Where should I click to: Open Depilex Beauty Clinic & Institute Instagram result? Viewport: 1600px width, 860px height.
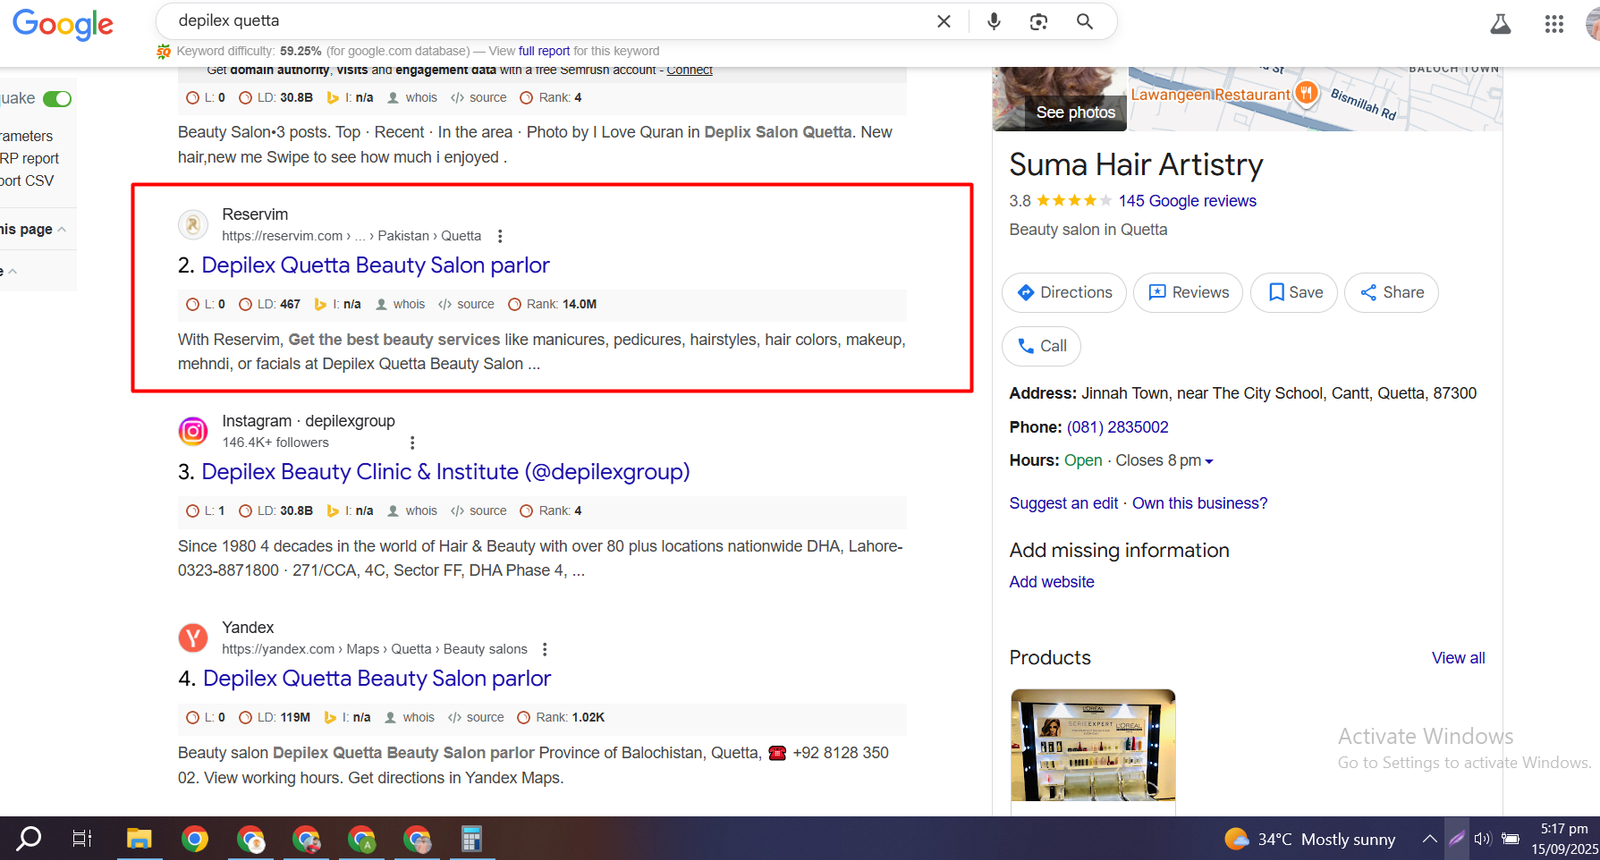[x=445, y=472]
